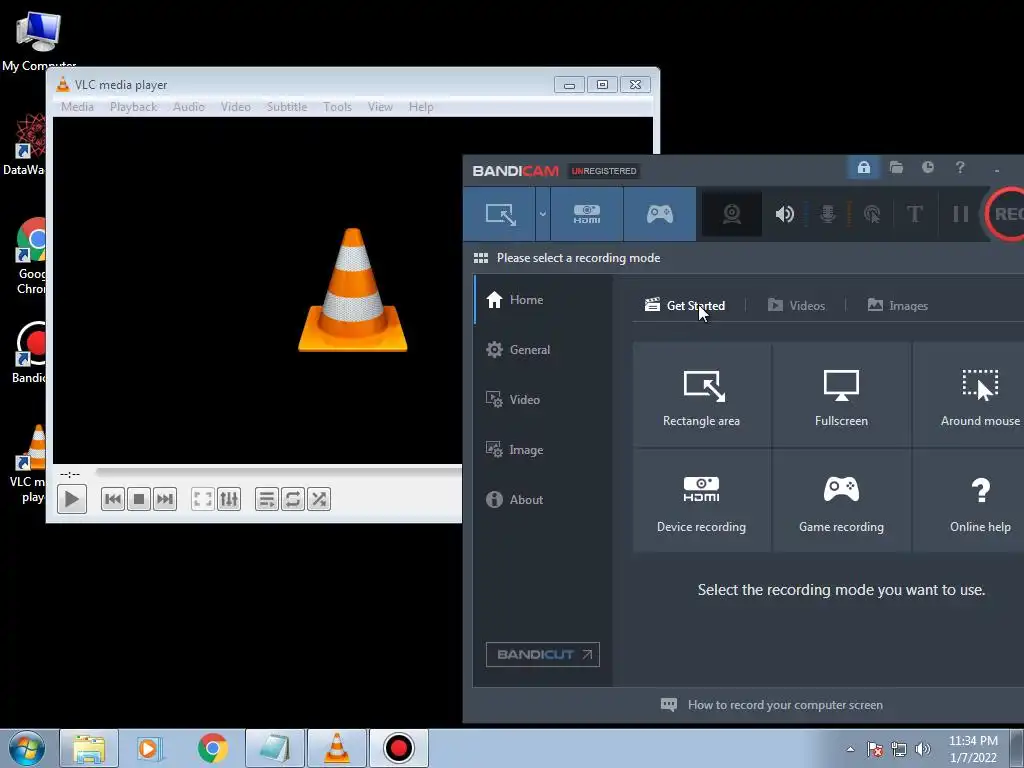Toggle microphone recording in Bandicam toolbar
Image resolution: width=1024 pixels, height=768 pixels.
coord(827,214)
